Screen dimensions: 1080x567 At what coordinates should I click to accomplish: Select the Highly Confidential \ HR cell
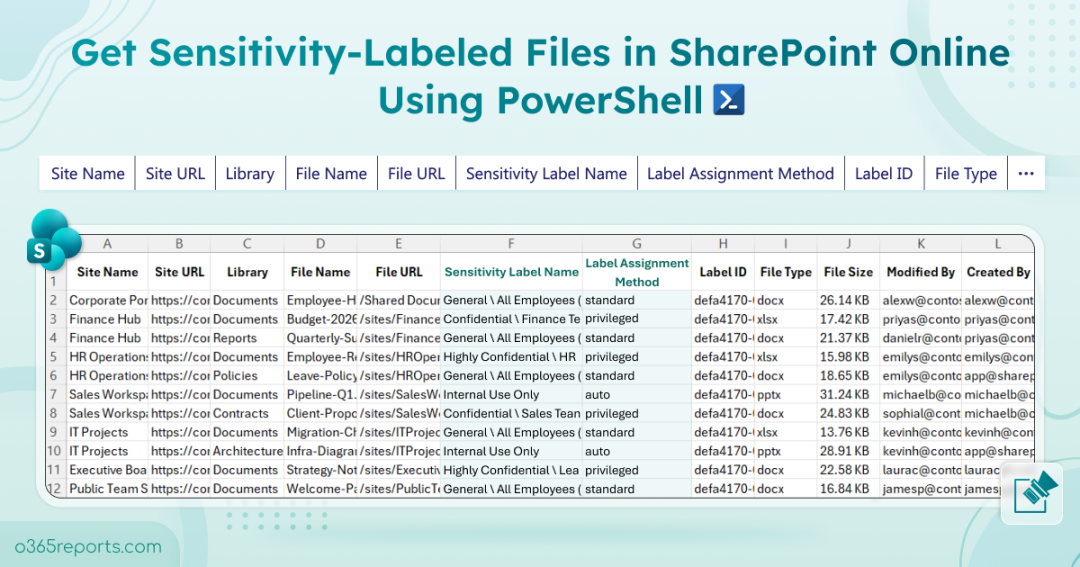tap(511, 357)
